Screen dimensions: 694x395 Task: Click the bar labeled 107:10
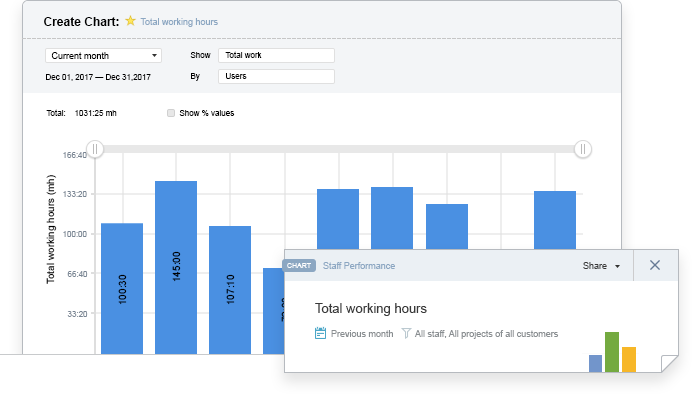tap(230, 290)
